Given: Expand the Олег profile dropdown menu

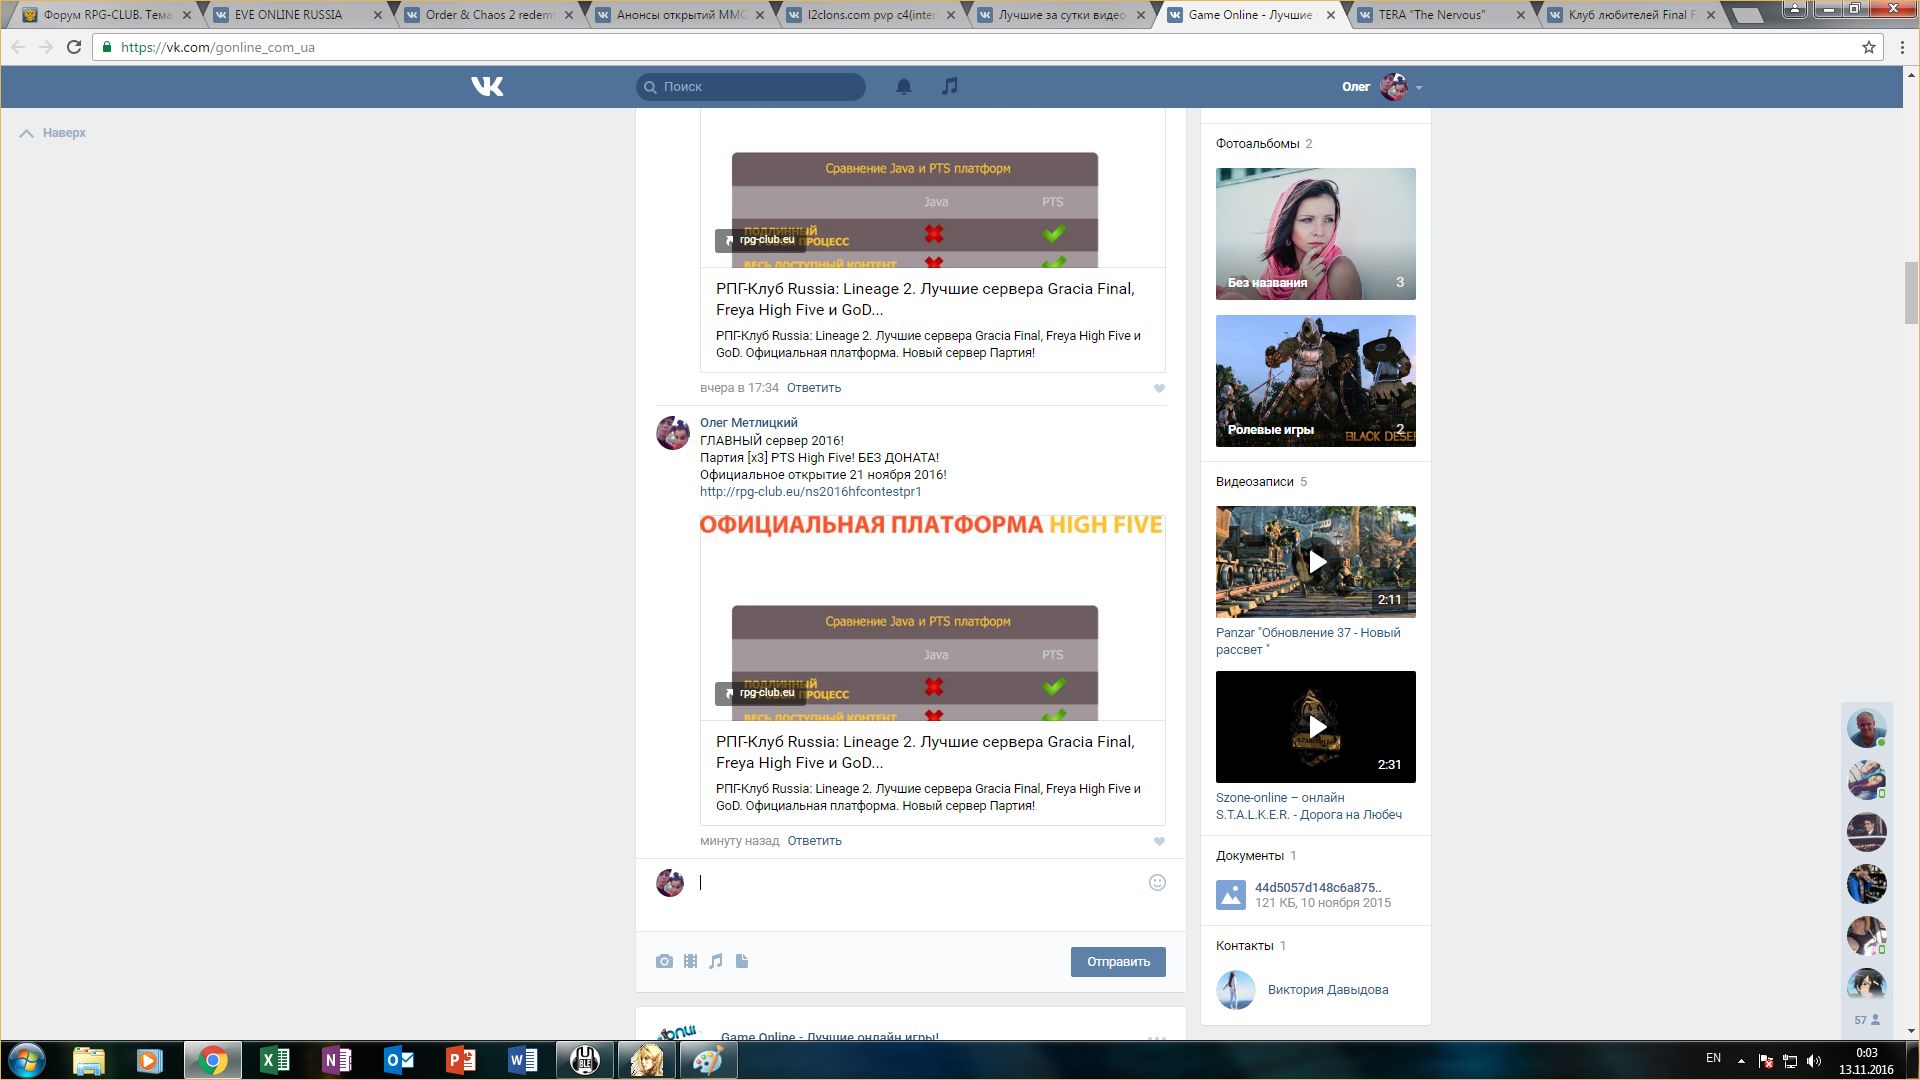Looking at the screenshot, I should [x=1418, y=88].
